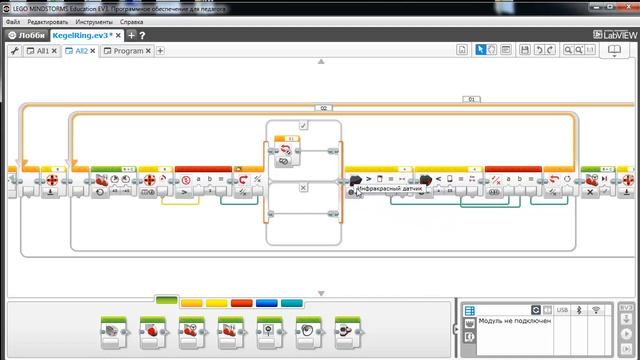Viewport: 640px width, 360px height.
Task: Click the loop label 02
Action: [x=323, y=108]
